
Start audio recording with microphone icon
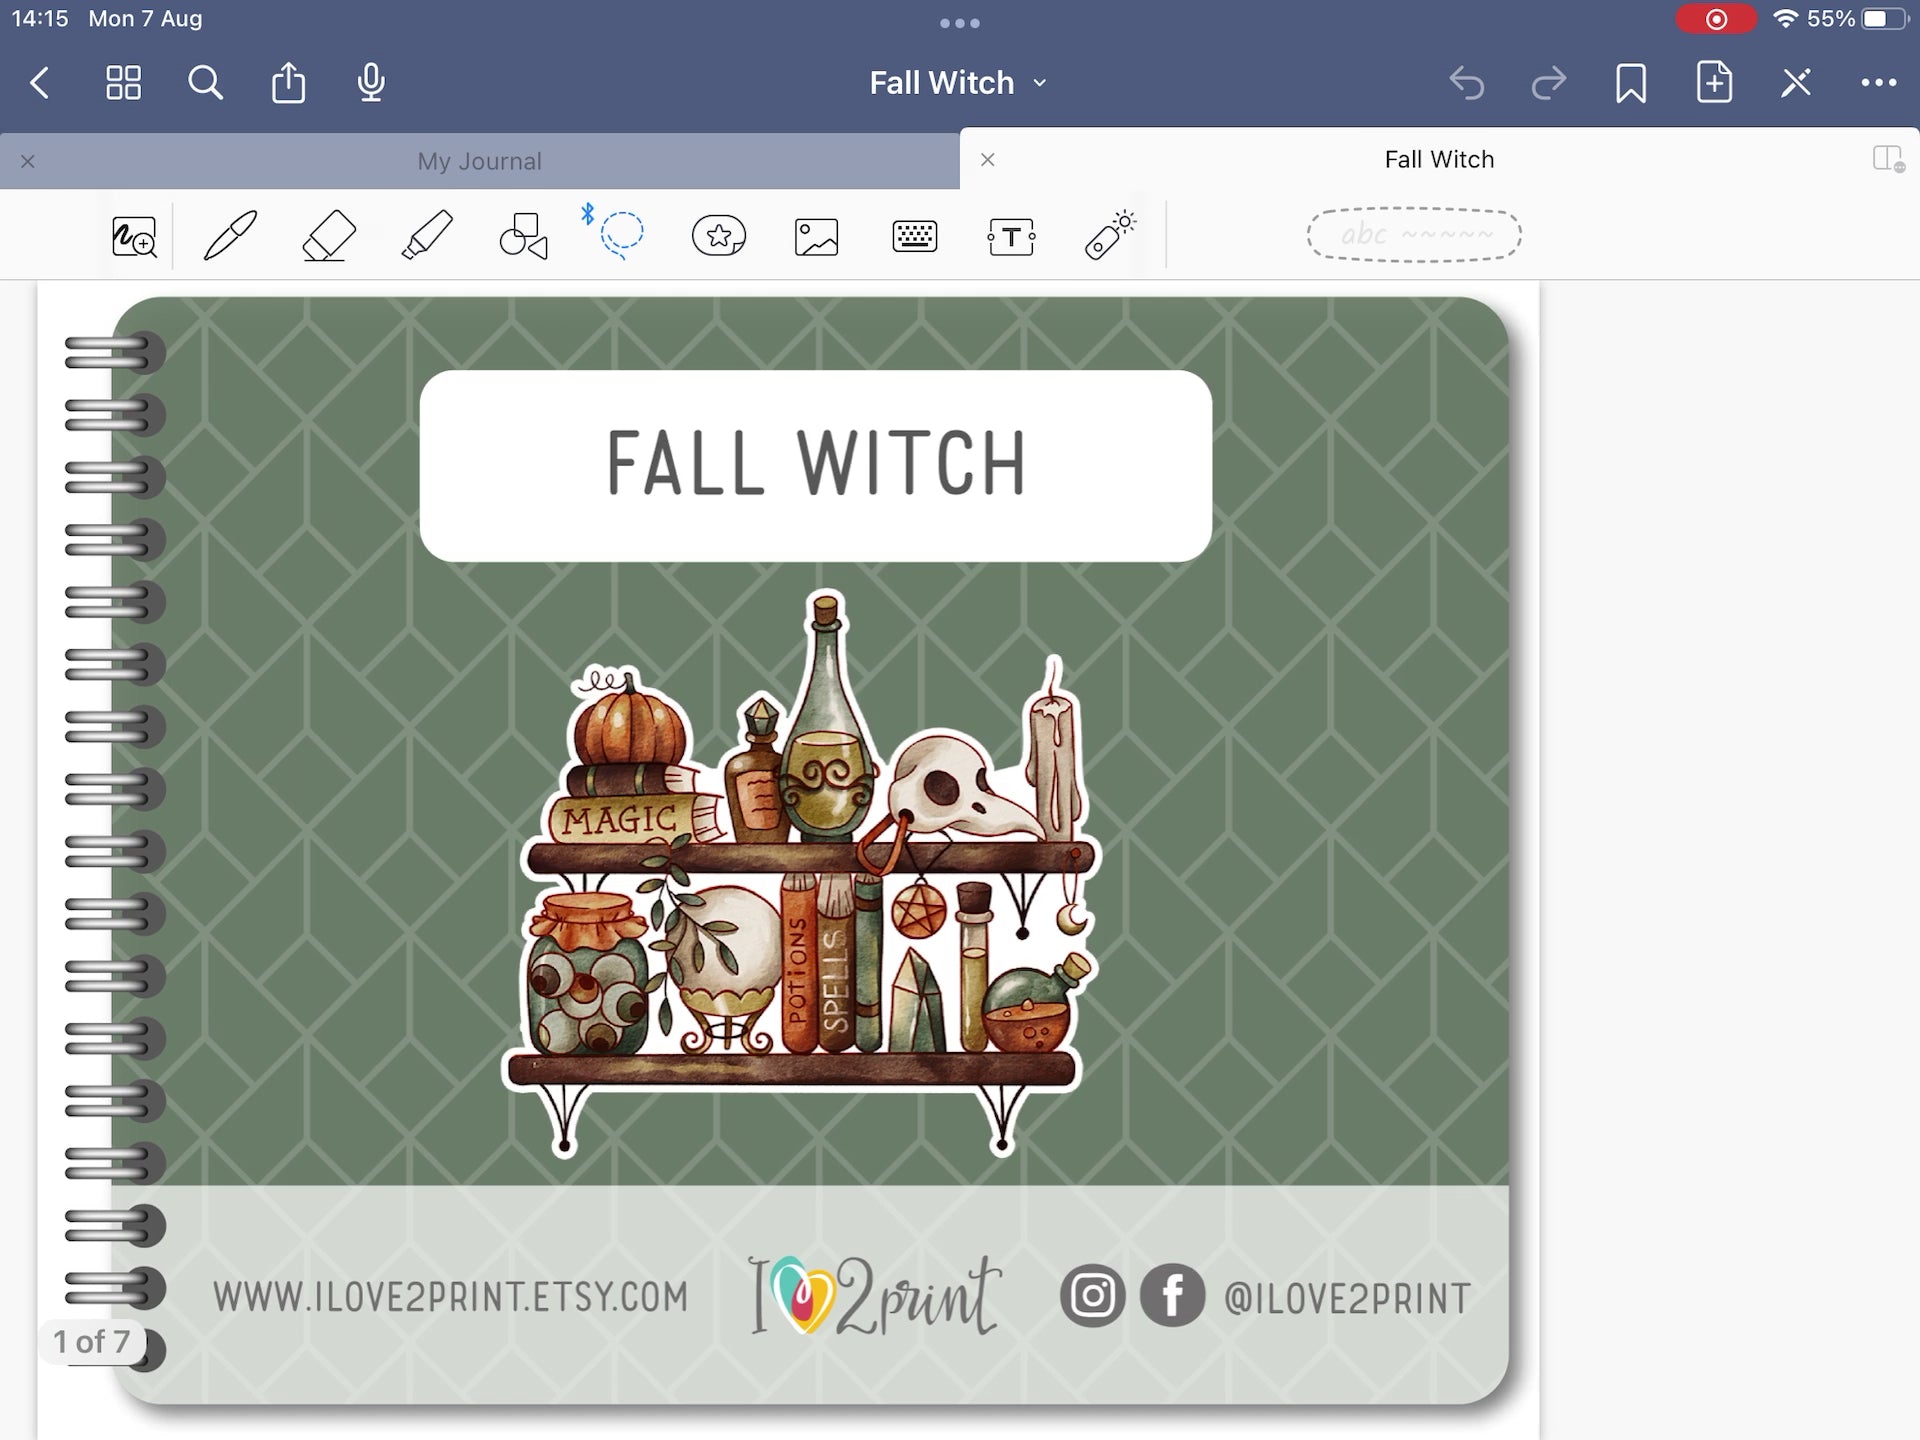(371, 82)
